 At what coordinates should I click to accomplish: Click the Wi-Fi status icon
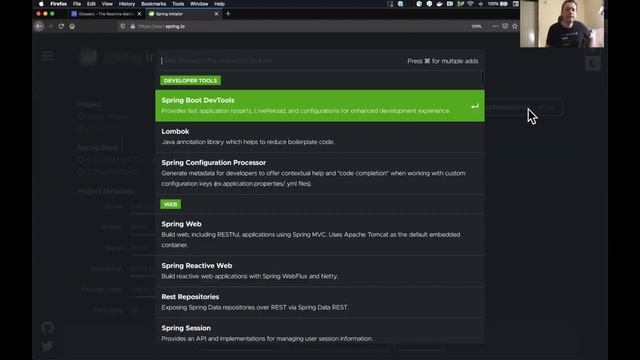tap(470, 4)
